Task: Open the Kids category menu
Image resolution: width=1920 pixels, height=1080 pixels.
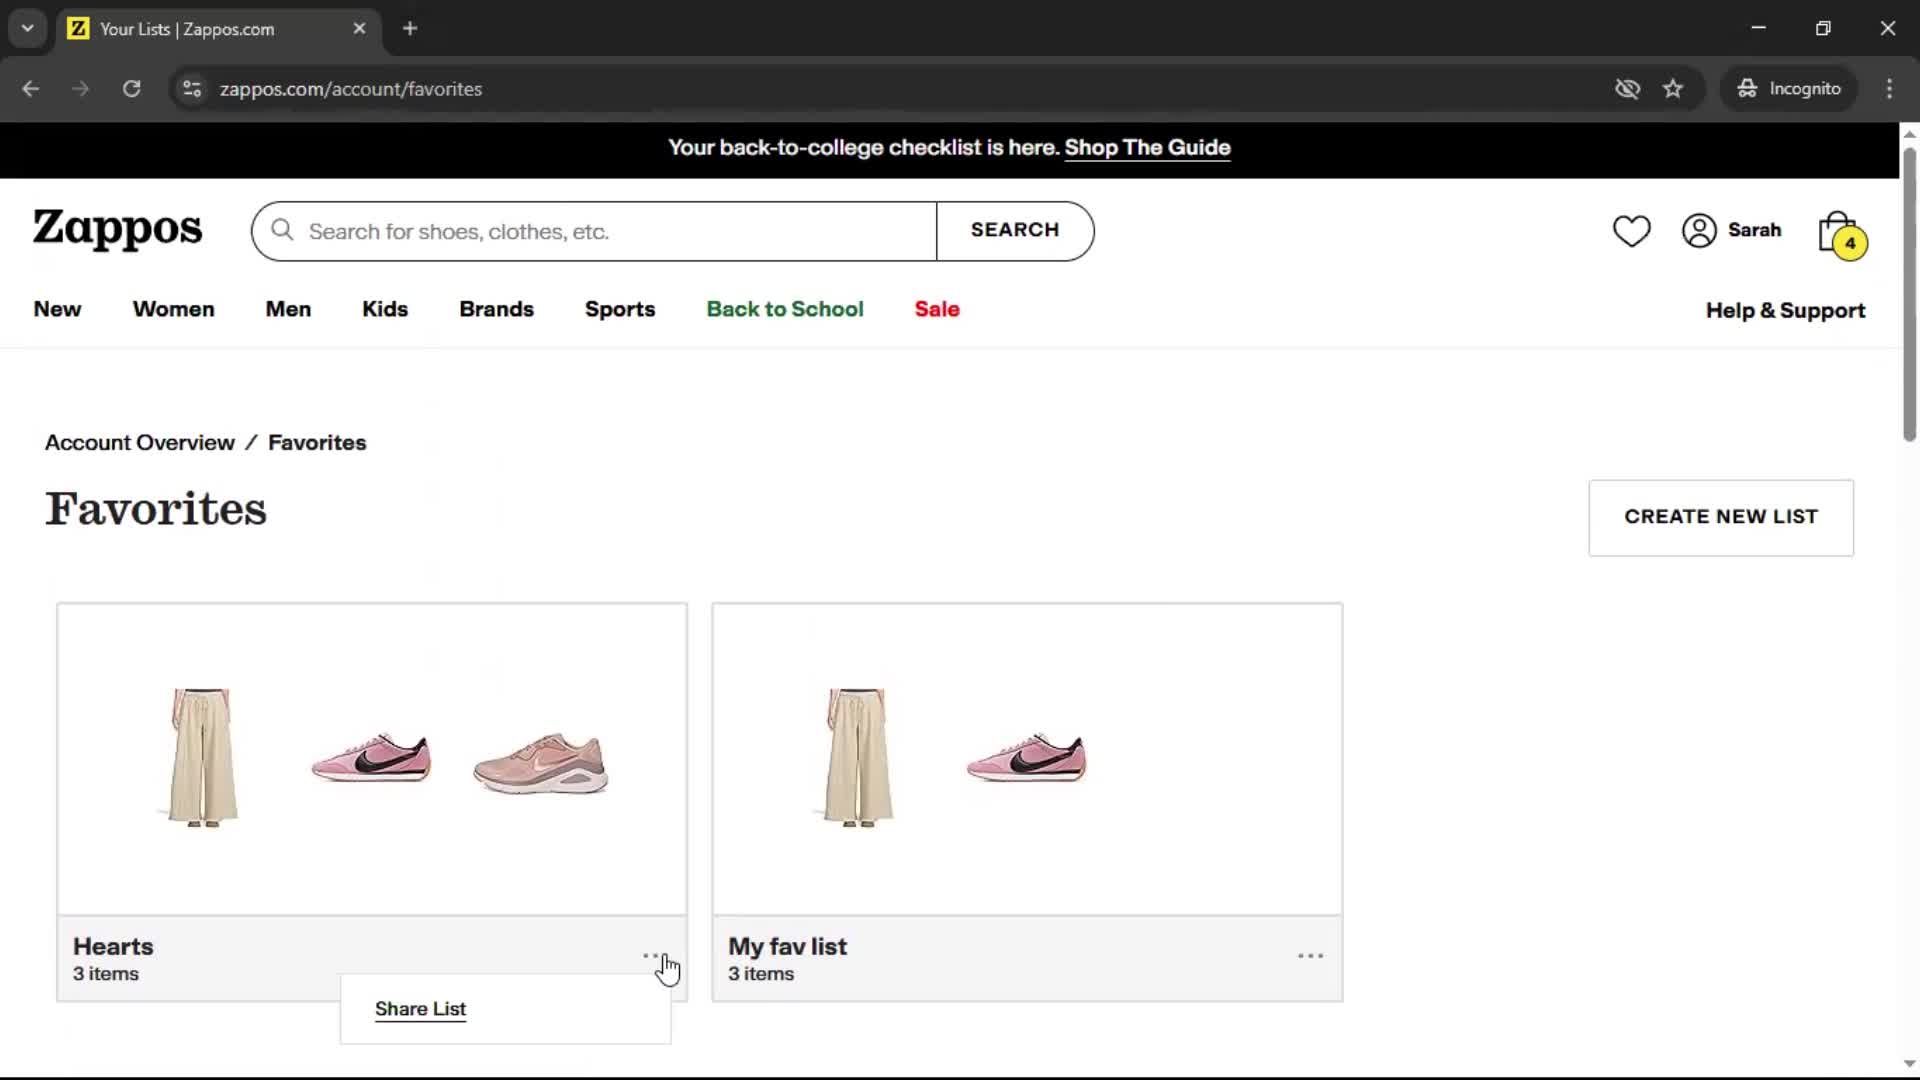Action: 385,309
